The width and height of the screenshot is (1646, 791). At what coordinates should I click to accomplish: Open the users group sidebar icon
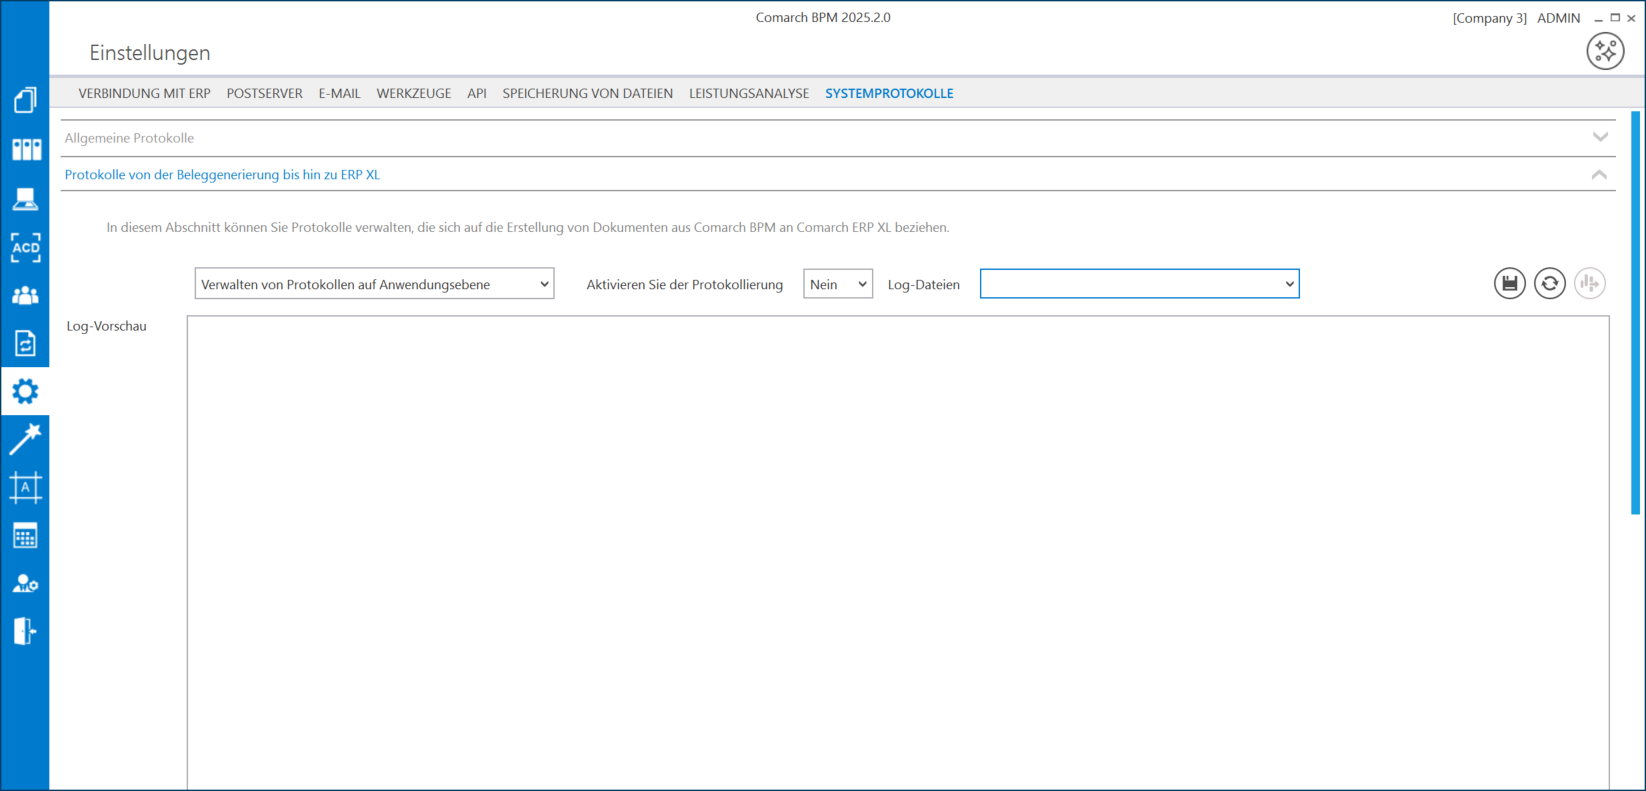click(25, 296)
